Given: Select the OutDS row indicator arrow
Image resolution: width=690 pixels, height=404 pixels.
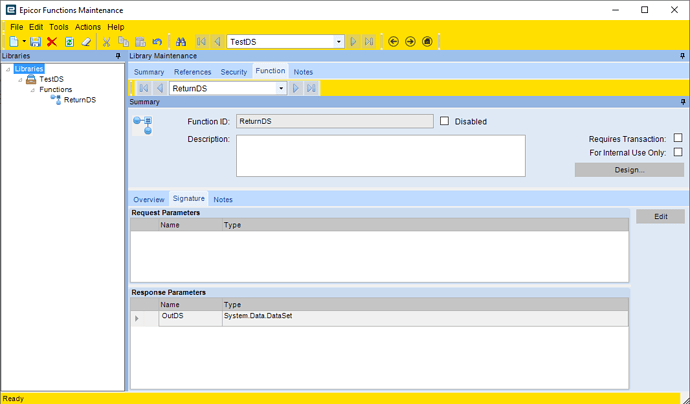Looking at the screenshot, I should (x=137, y=318).
